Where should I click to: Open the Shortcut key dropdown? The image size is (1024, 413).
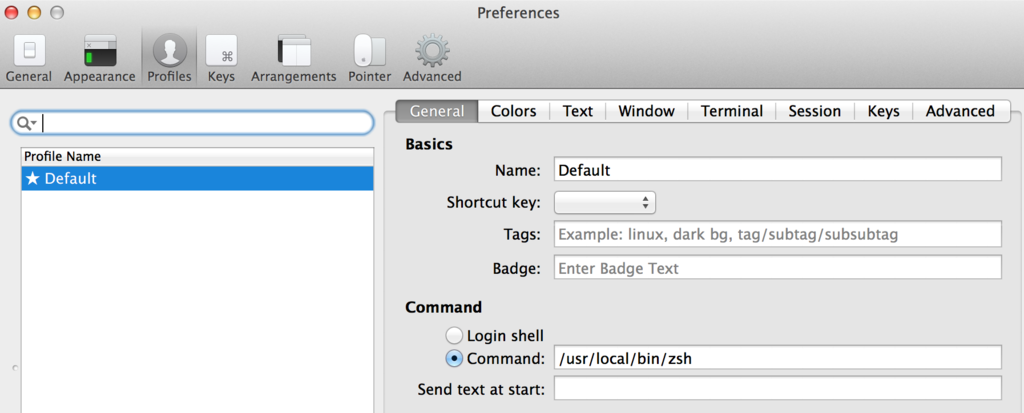click(x=604, y=203)
